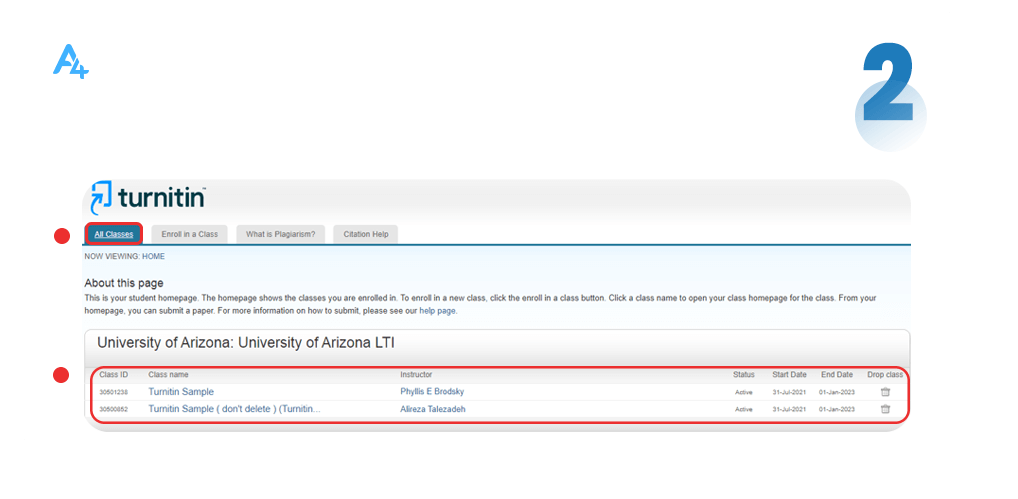Click the End Date column header
Screen dimensions: 1018x499
click(x=837, y=374)
